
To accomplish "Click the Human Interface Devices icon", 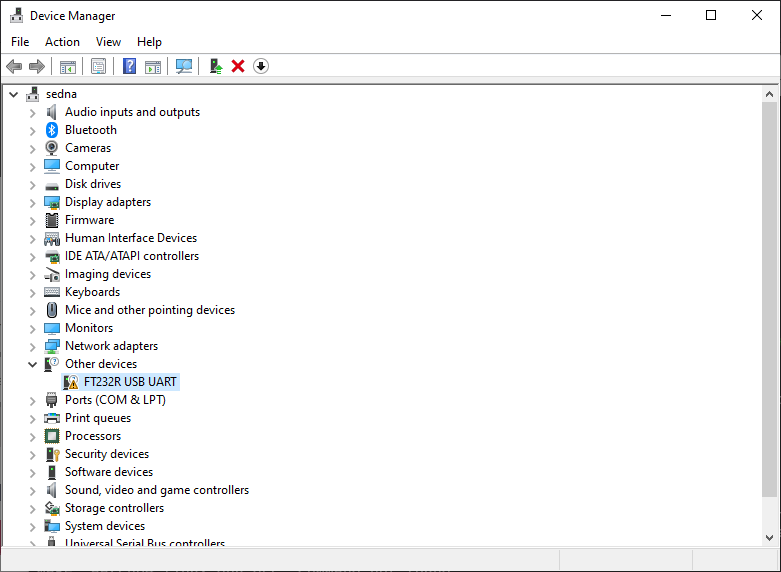I will pyautogui.click(x=52, y=239).
